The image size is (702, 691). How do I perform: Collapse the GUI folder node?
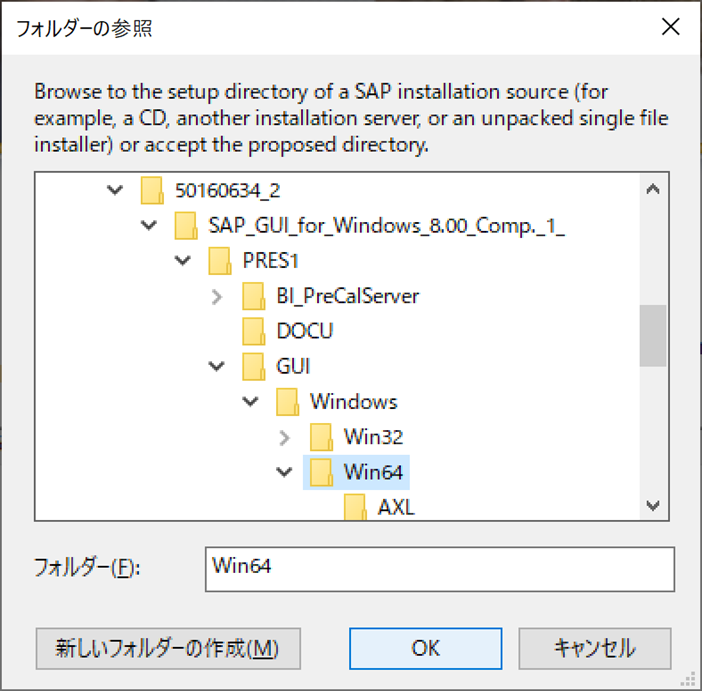coord(216,366)
